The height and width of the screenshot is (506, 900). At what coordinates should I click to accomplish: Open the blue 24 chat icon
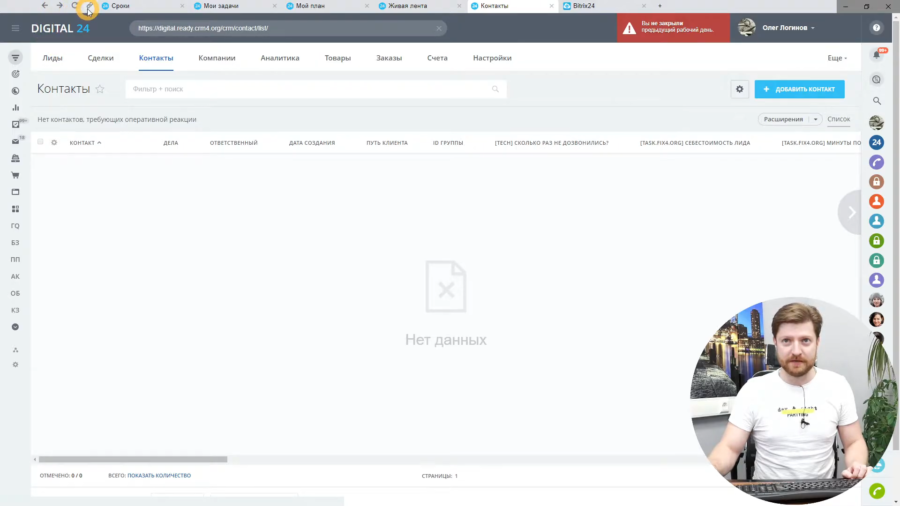pyautogui.click(x=876, y=142)
